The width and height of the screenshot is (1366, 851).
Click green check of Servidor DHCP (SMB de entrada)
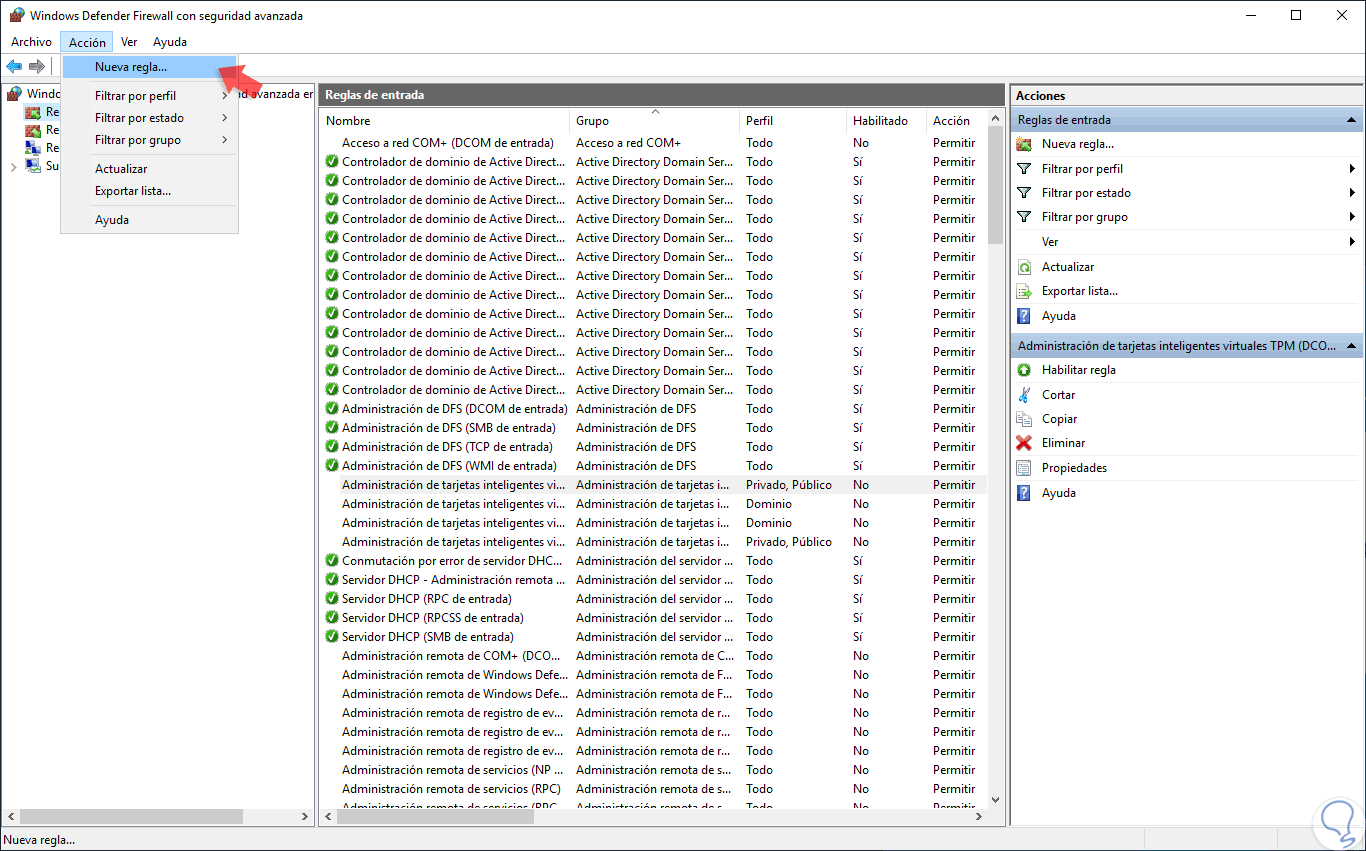pyautogui.click(x=332, y=637)
